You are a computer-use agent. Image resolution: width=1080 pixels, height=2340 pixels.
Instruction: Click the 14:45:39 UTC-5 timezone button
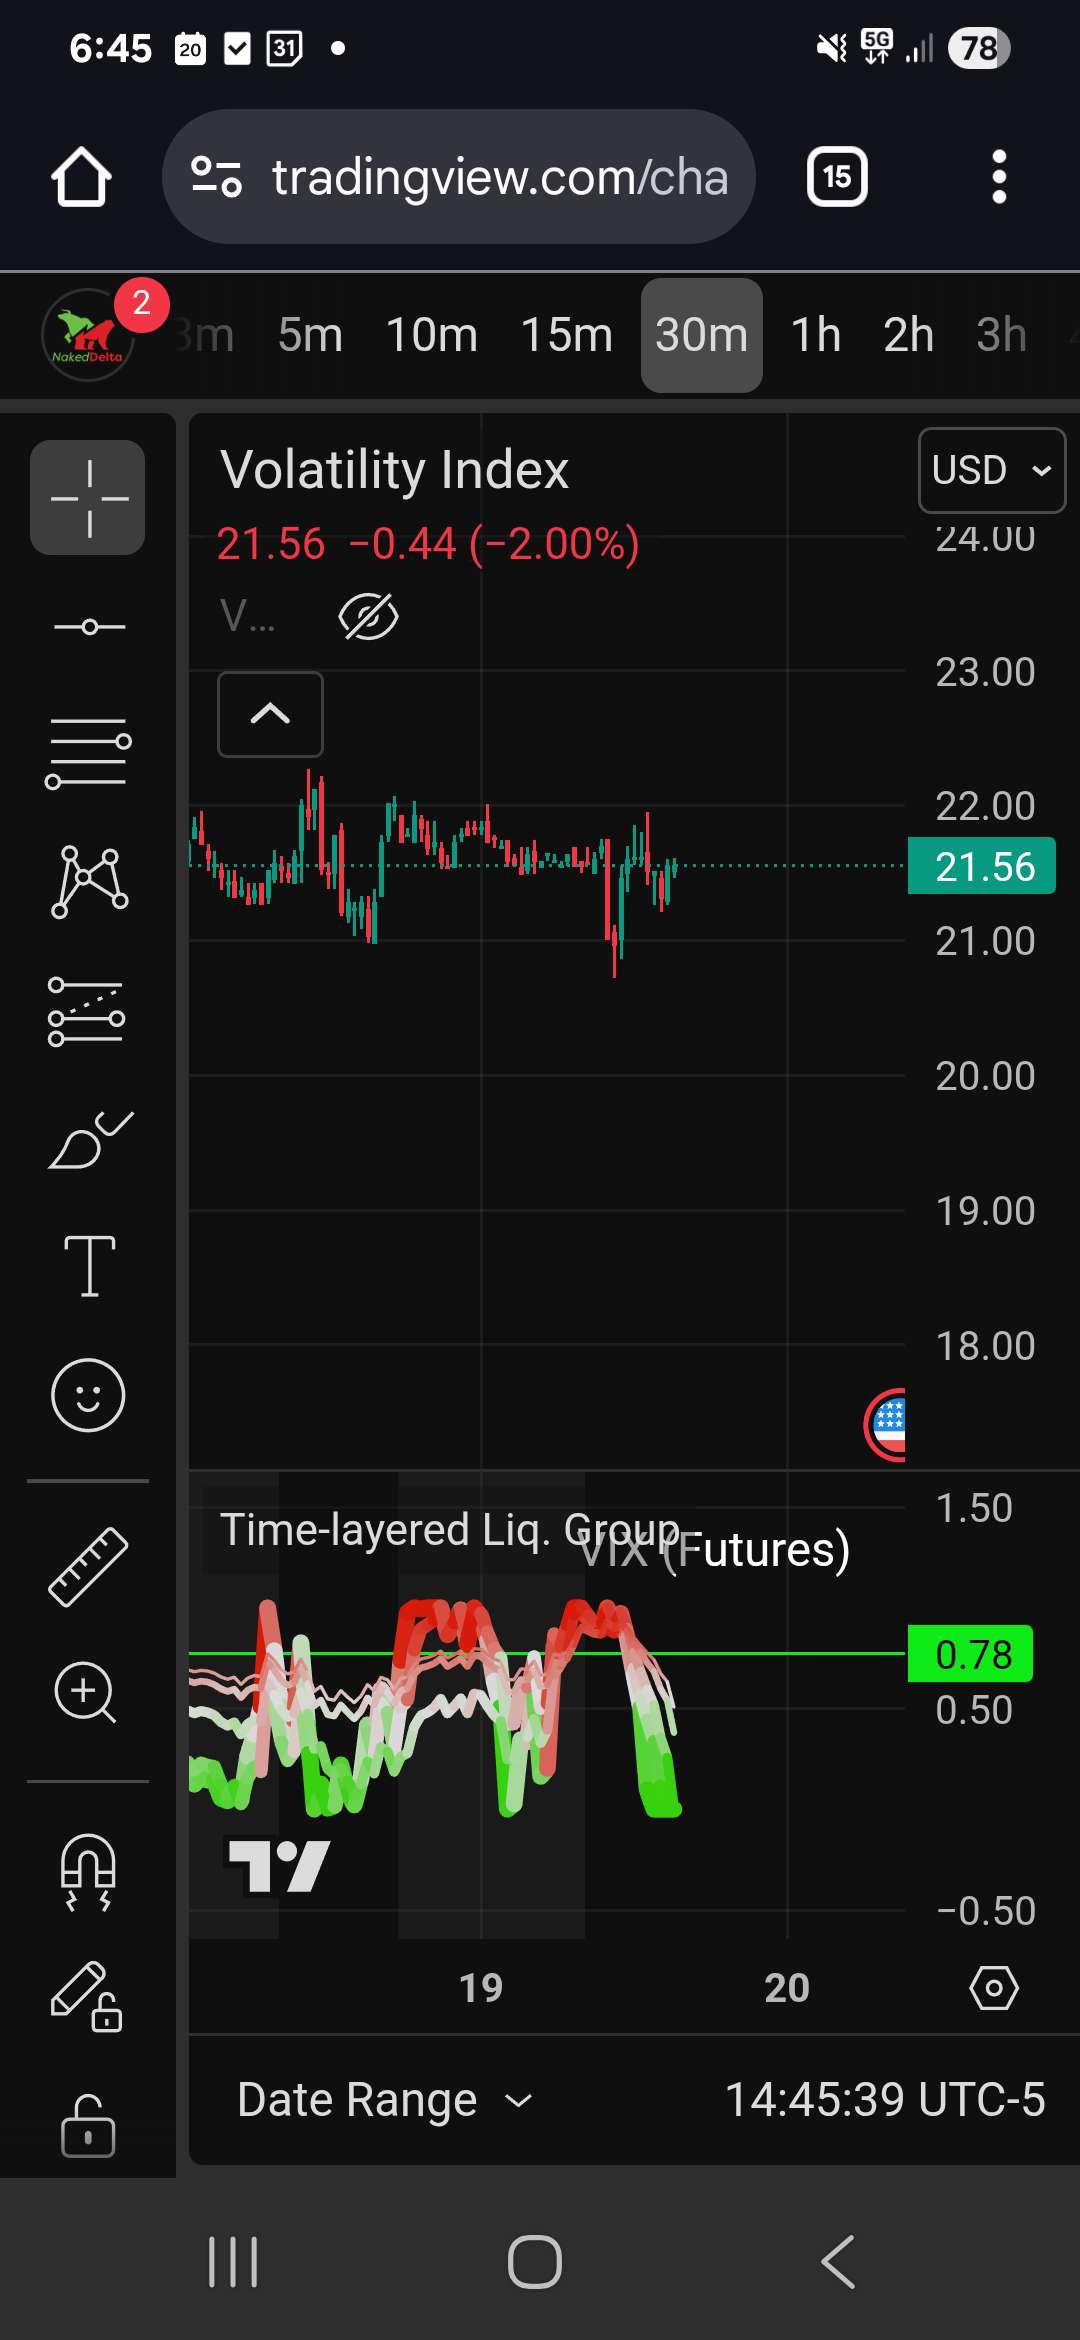click(x=884, y=2100)
